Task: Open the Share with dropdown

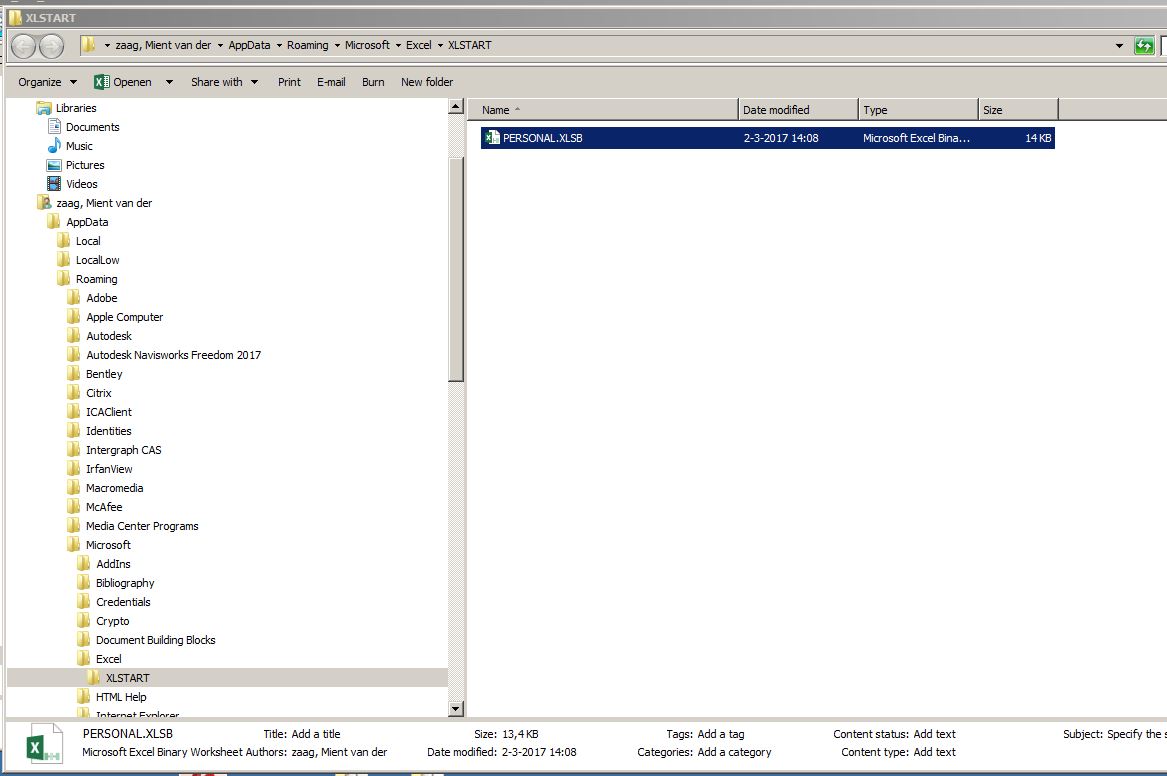Action: pos(224,82)
